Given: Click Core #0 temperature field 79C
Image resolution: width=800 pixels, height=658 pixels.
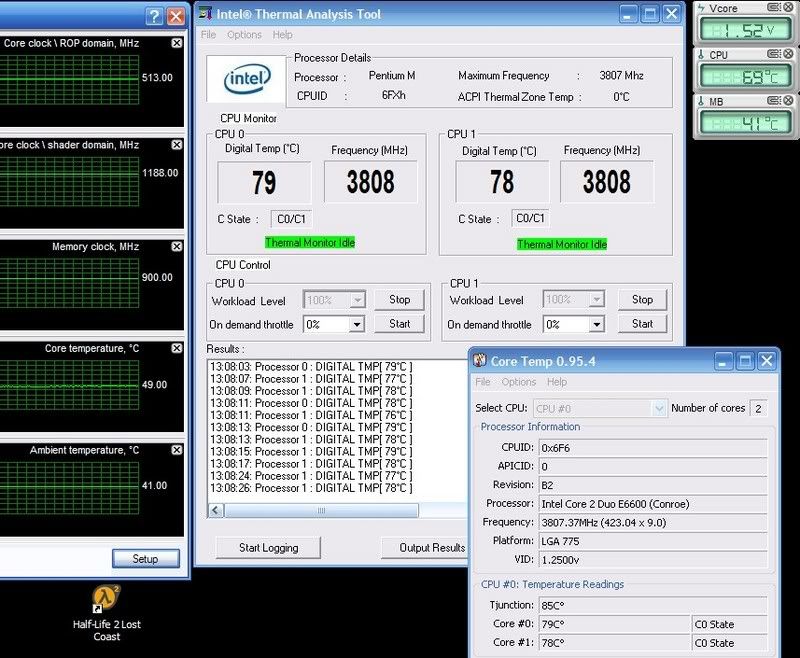Looking at the screenshot, I should [x=614, y=624].
